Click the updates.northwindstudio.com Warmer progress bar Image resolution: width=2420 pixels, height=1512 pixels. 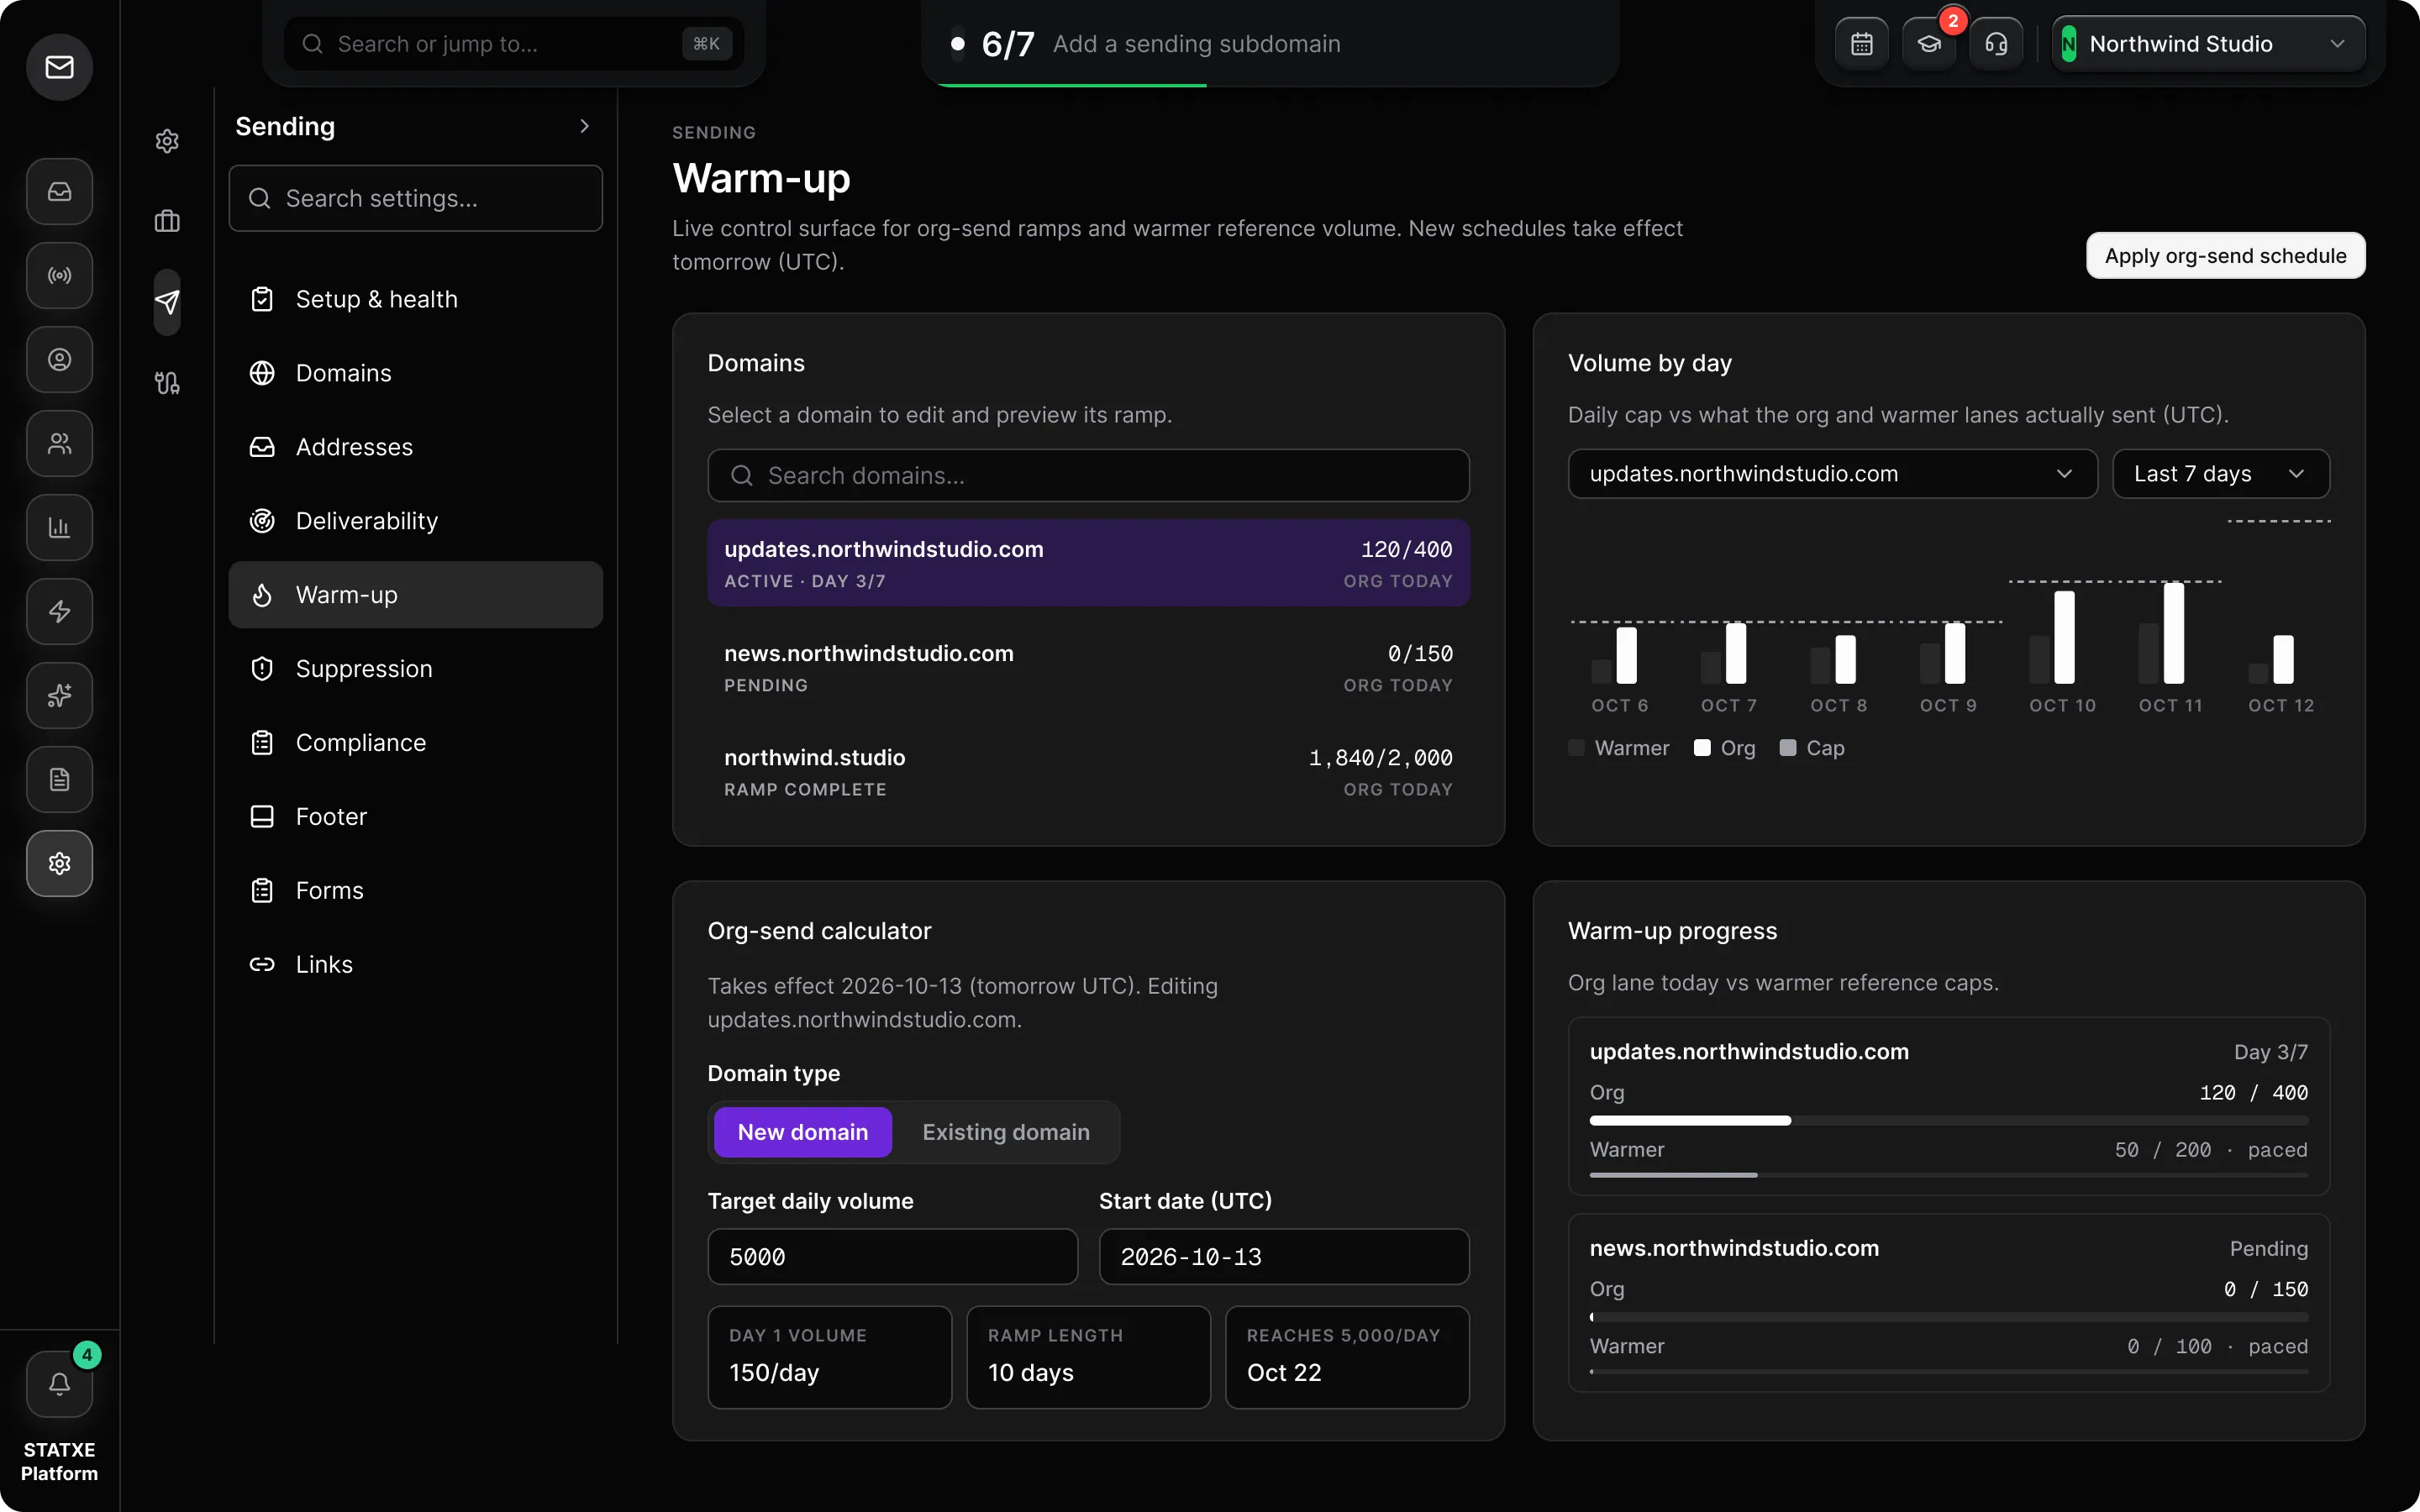coord(1949,1175)
